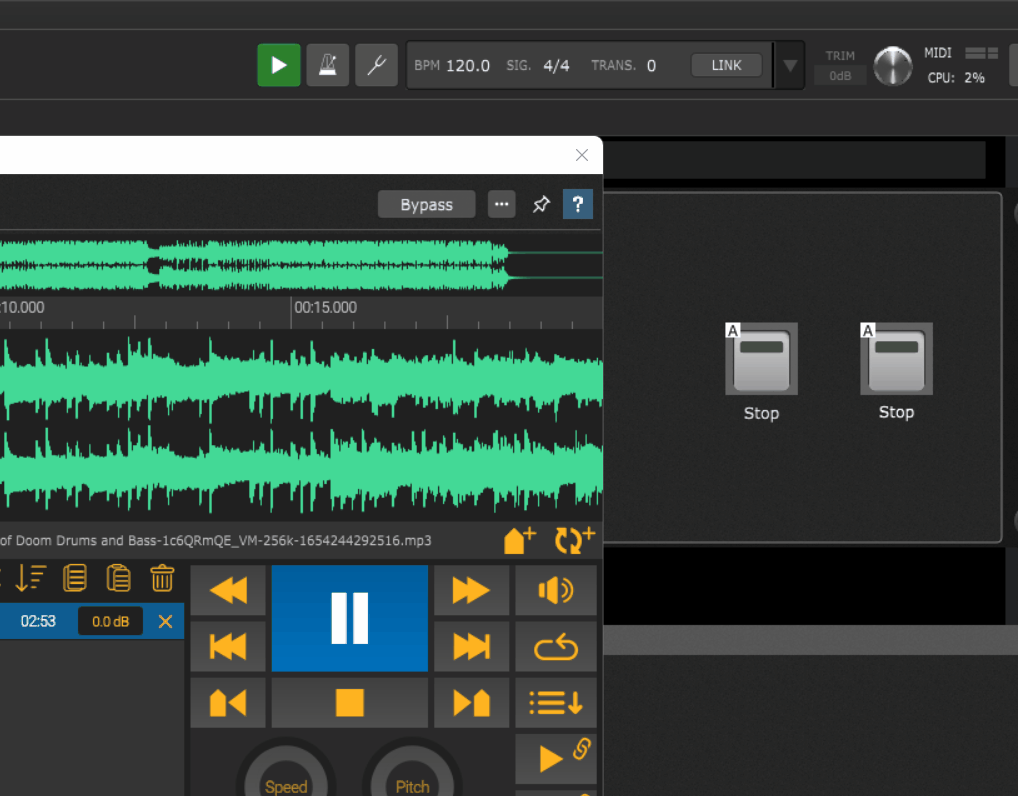The height and width of the screenshot is (796, 1018).
Task: Adjust the TRIM knob
Action: (x=892, y=66)
